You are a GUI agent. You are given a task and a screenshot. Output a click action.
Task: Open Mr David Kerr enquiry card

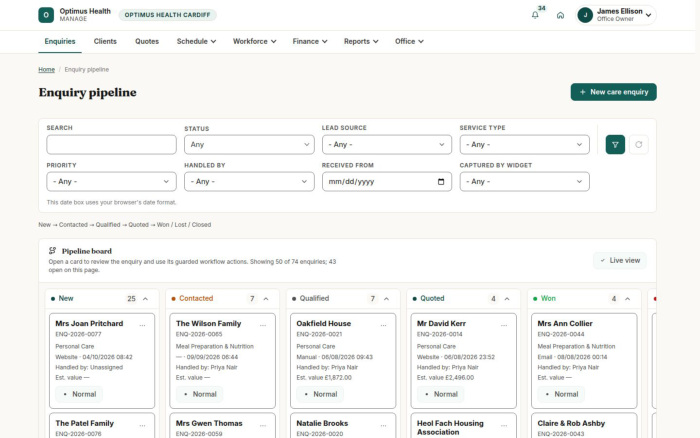coord(463,361)
